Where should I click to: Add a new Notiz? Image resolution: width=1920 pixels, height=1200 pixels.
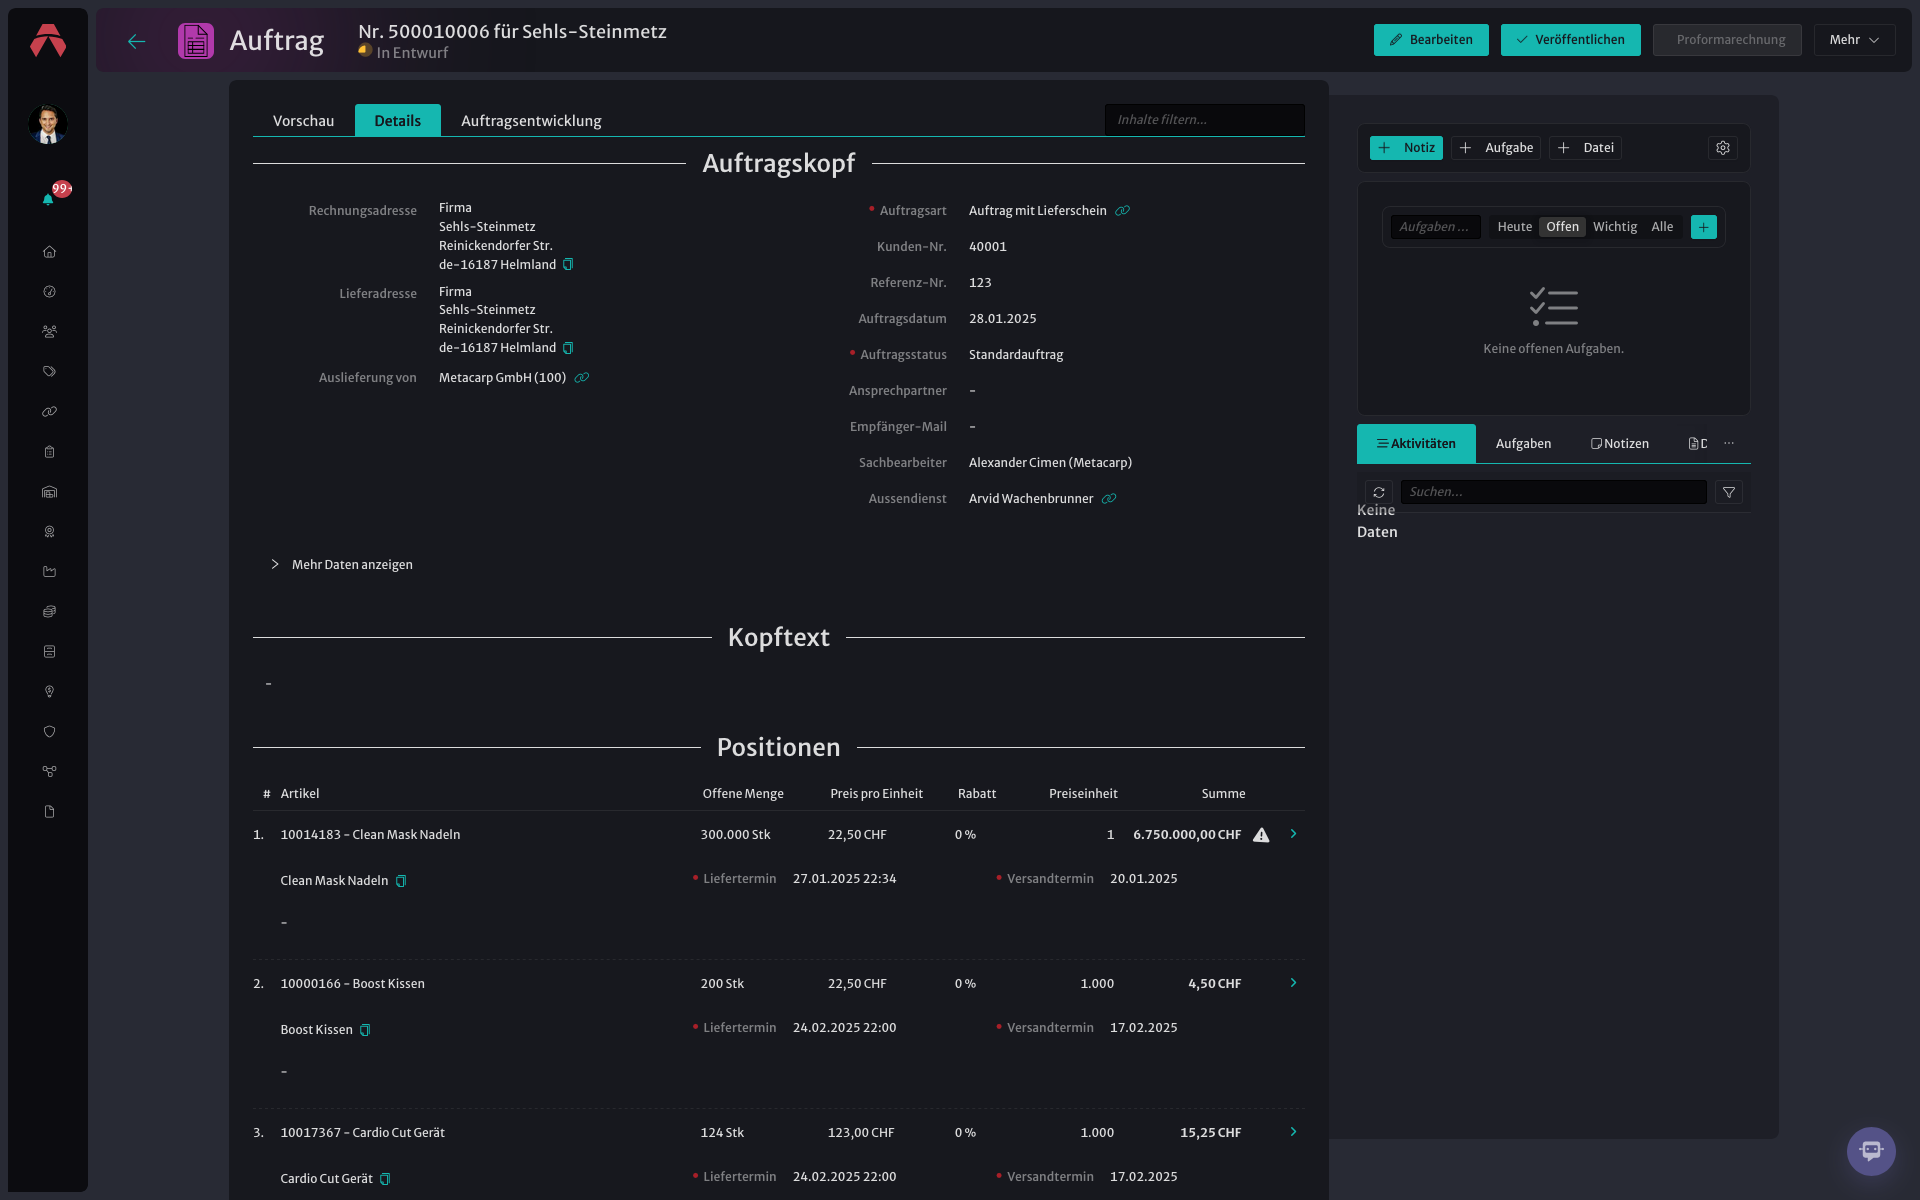click(1406, 148)
